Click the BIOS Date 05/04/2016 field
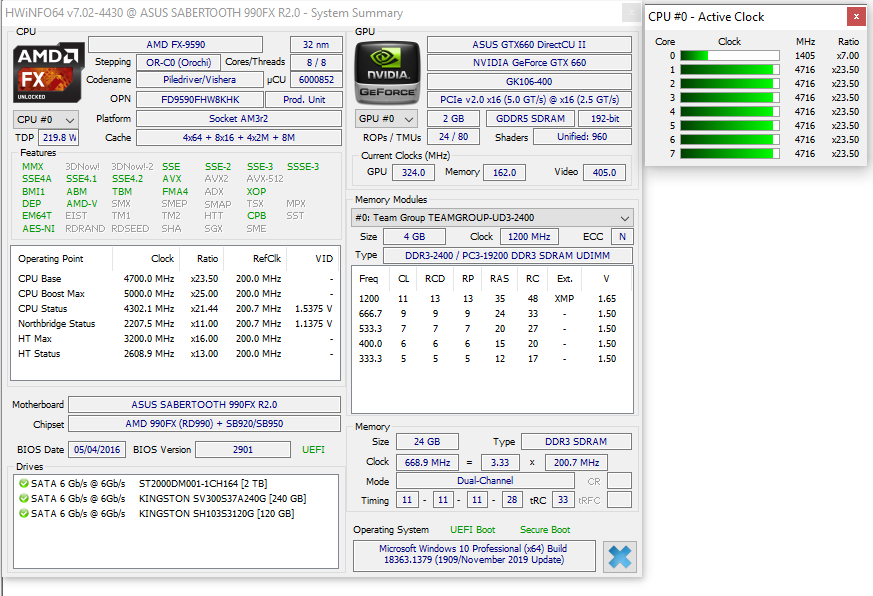This screenshot has height=596, width=873. 97,450
